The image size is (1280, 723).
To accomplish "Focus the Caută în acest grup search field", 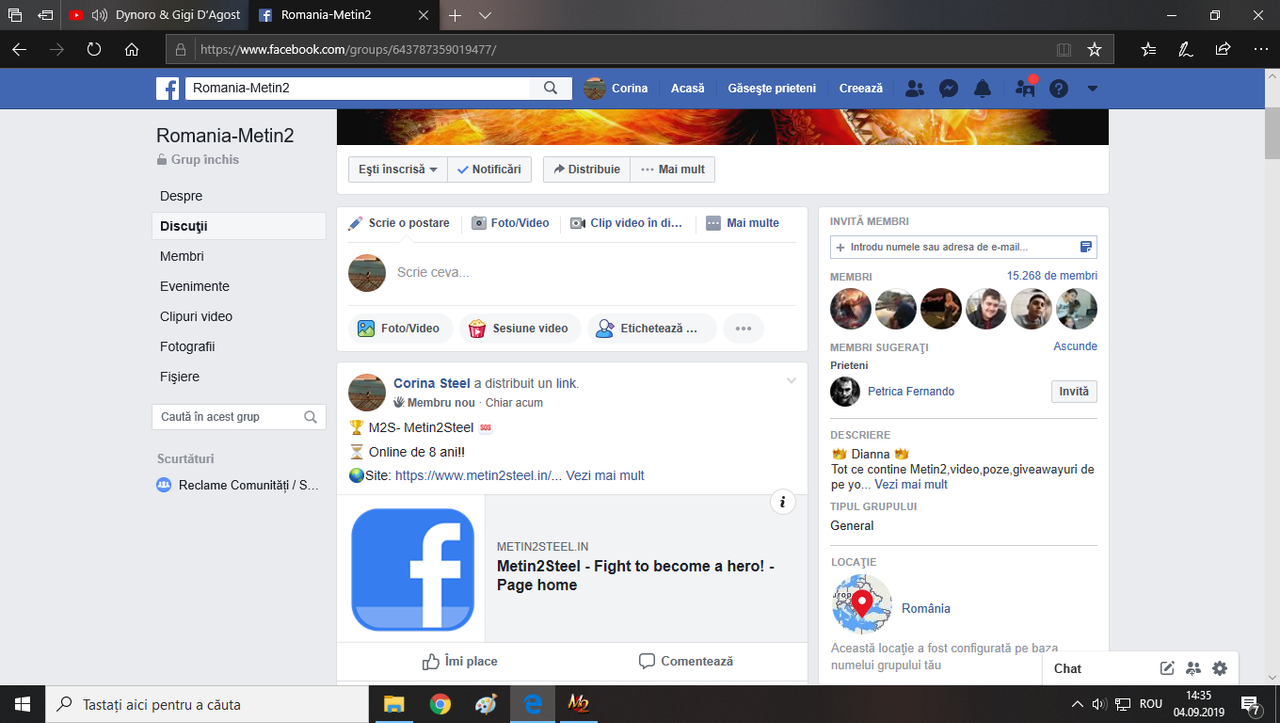I will (239, 417).
